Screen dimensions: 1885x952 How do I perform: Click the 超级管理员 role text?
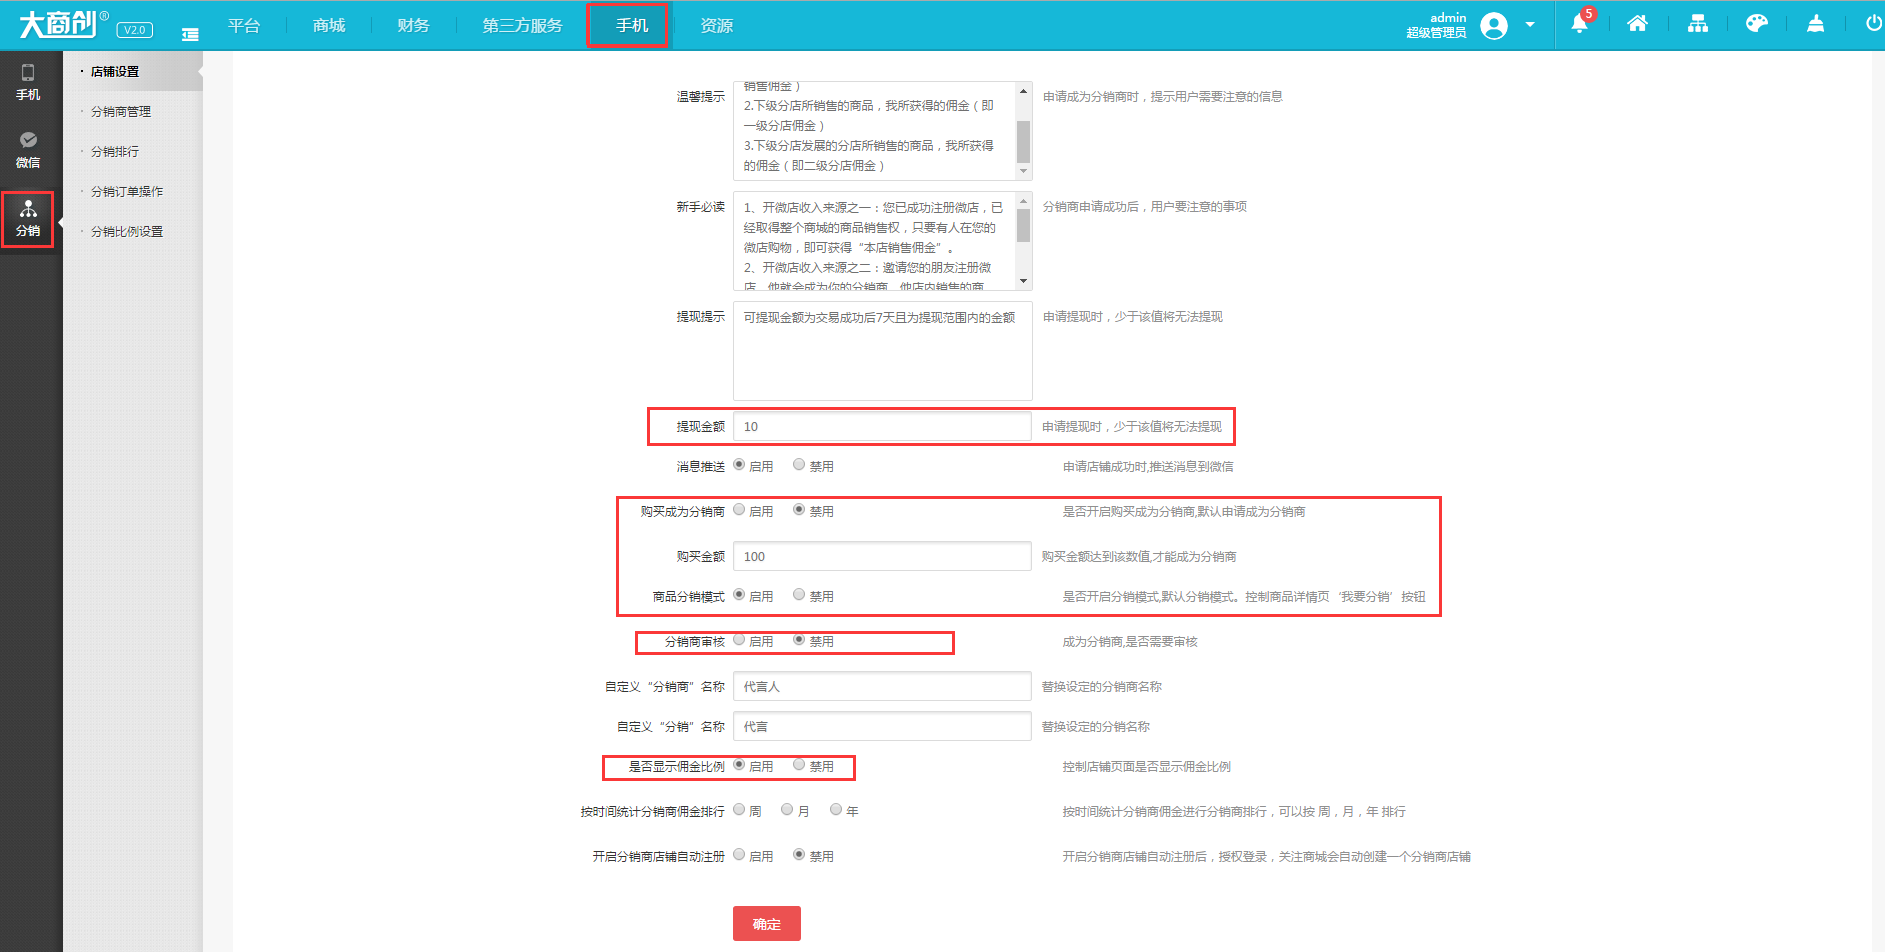pos(1436,33)
